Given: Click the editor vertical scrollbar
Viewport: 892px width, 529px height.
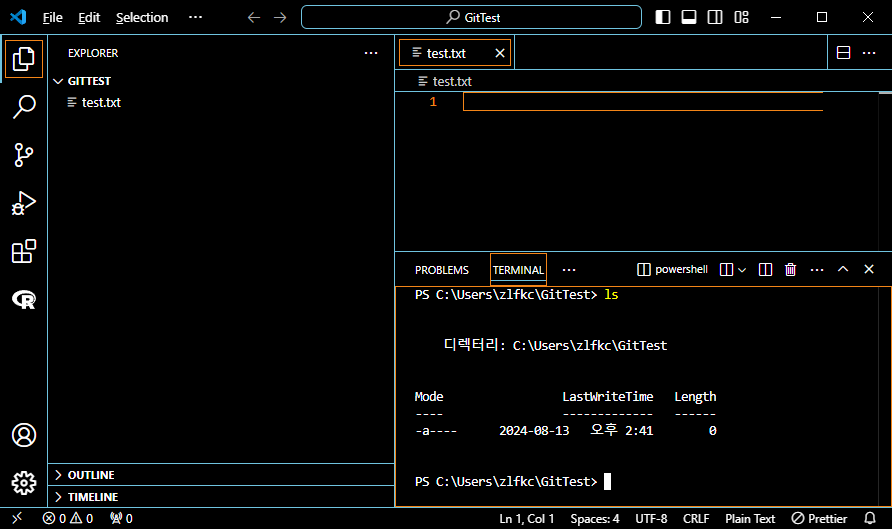Looking at the screenshot, I should [x=885, y=171].
